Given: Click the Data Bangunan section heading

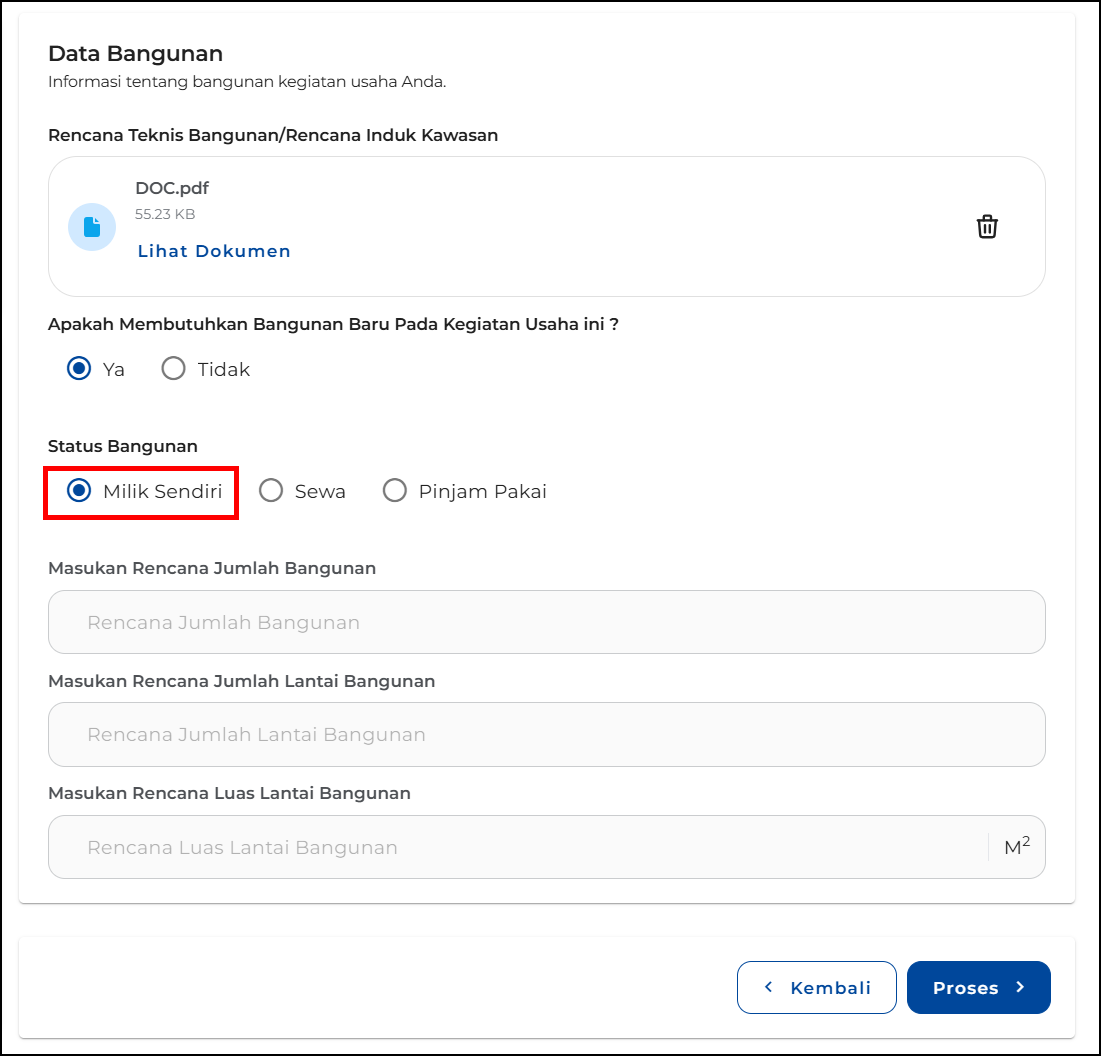Looking at the screenshot, I should (135, 53).
